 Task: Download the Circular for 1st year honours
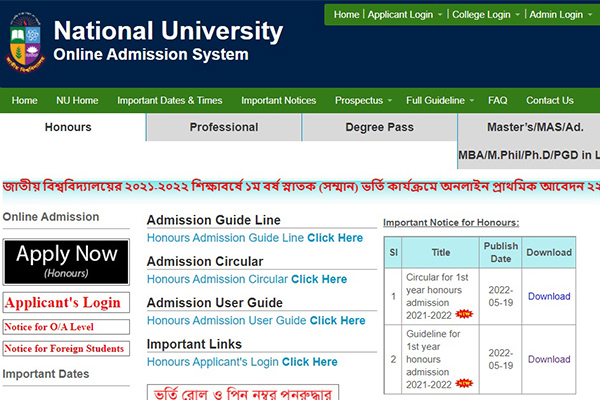click(549, 296)
